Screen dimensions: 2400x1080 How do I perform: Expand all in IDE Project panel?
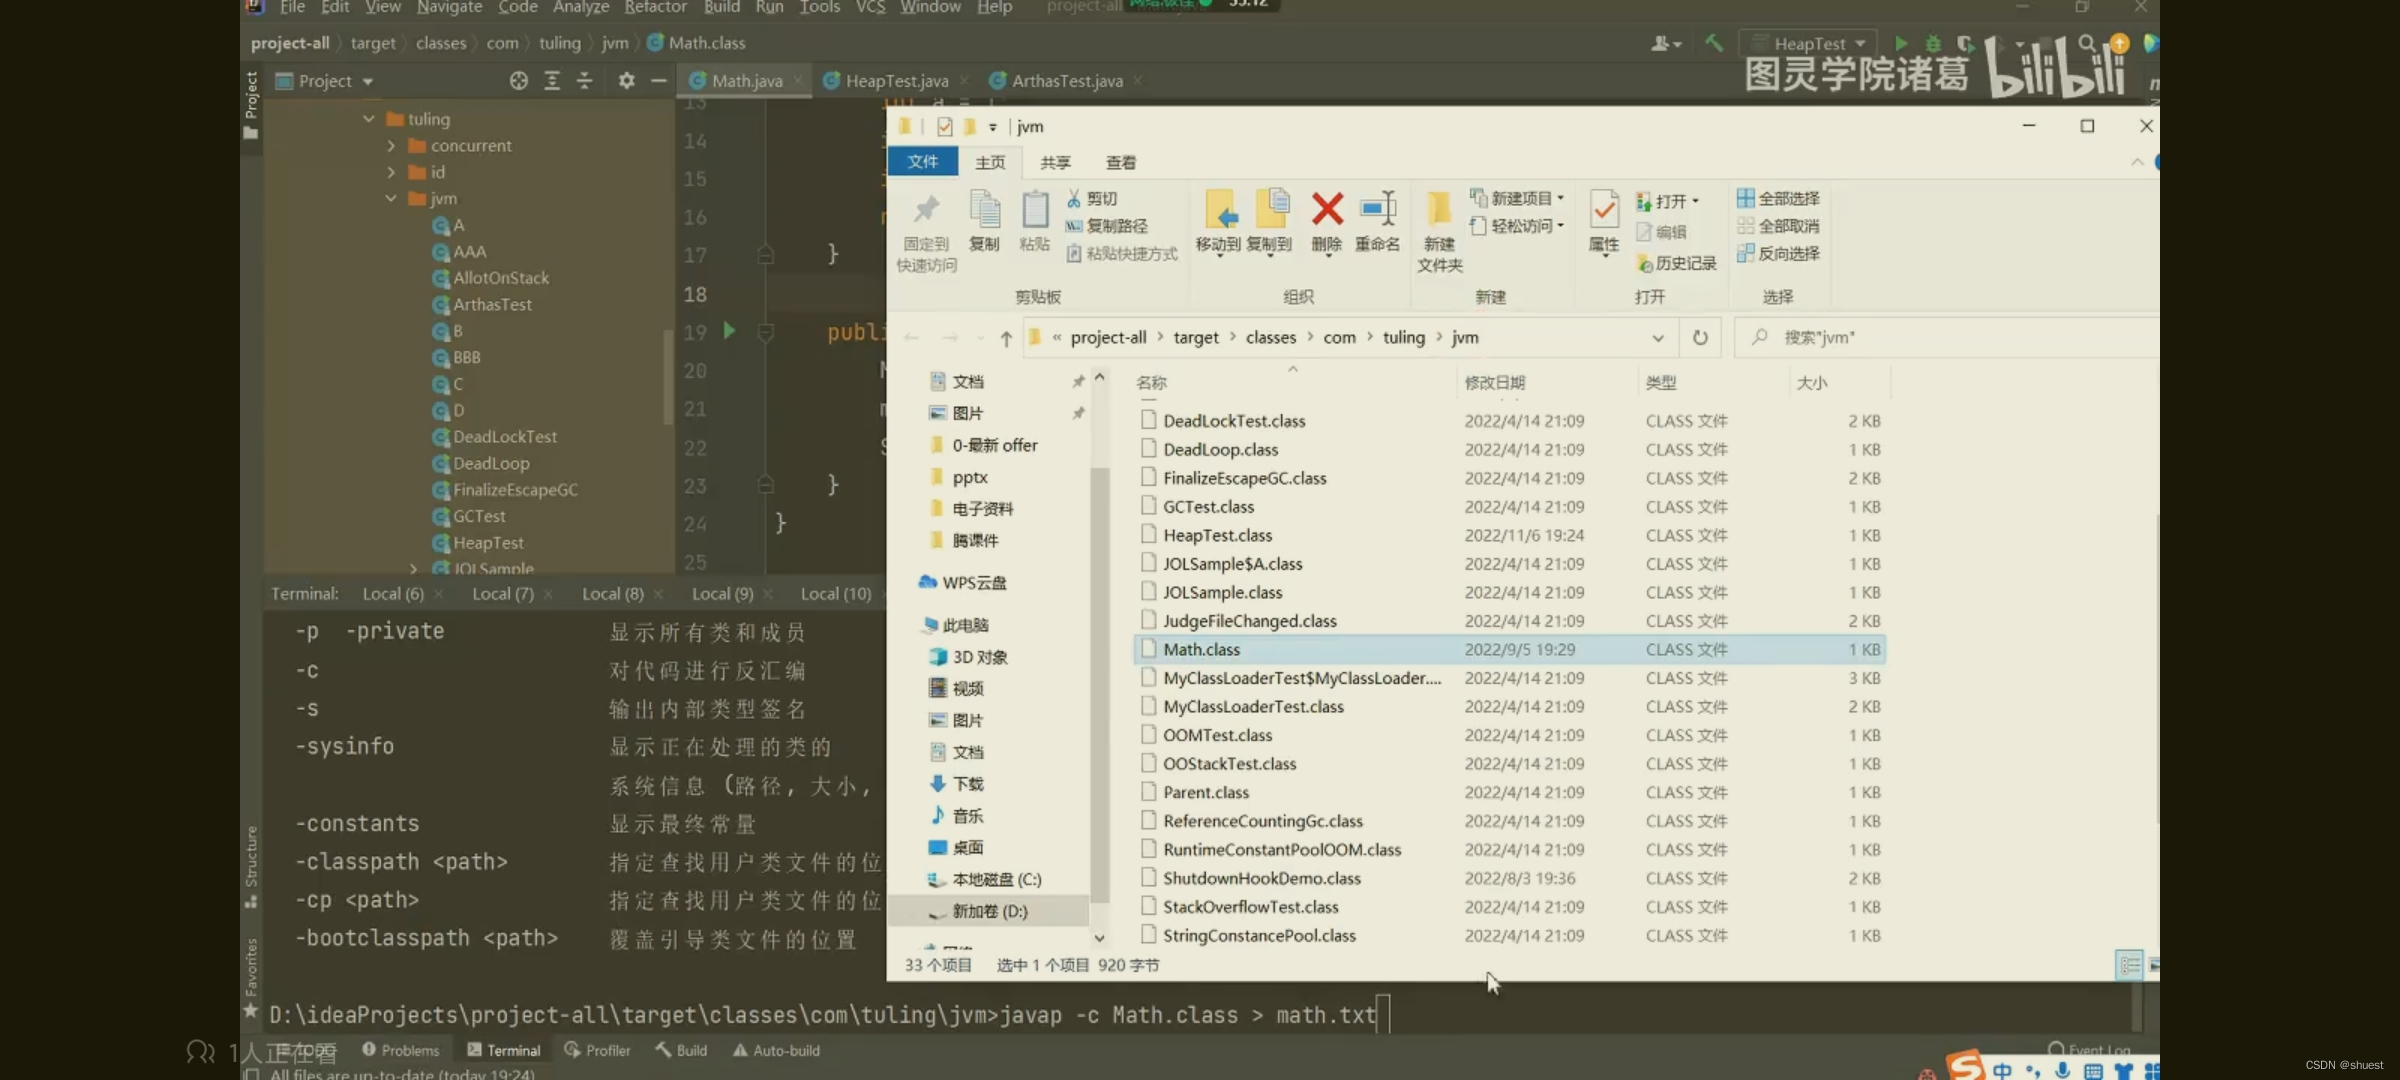pos(552,81)
